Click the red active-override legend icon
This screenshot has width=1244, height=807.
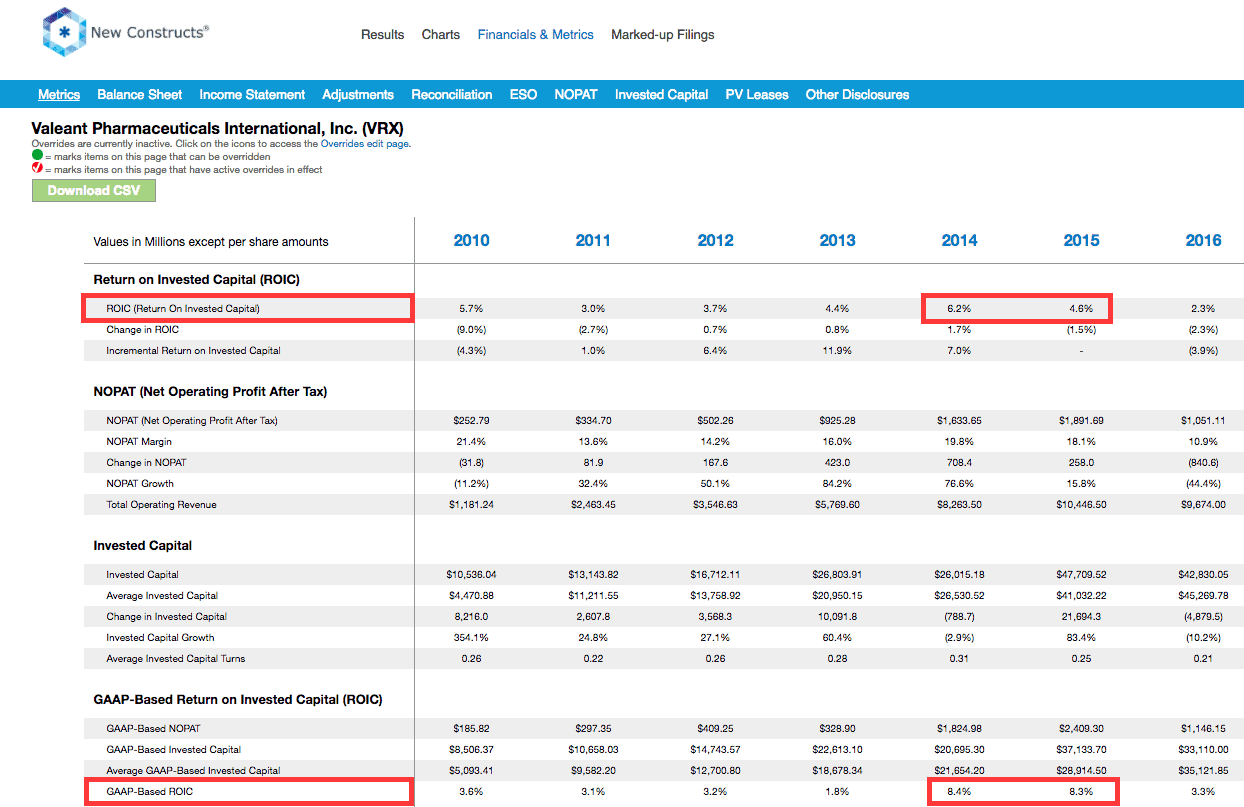[x=37, y=169]
